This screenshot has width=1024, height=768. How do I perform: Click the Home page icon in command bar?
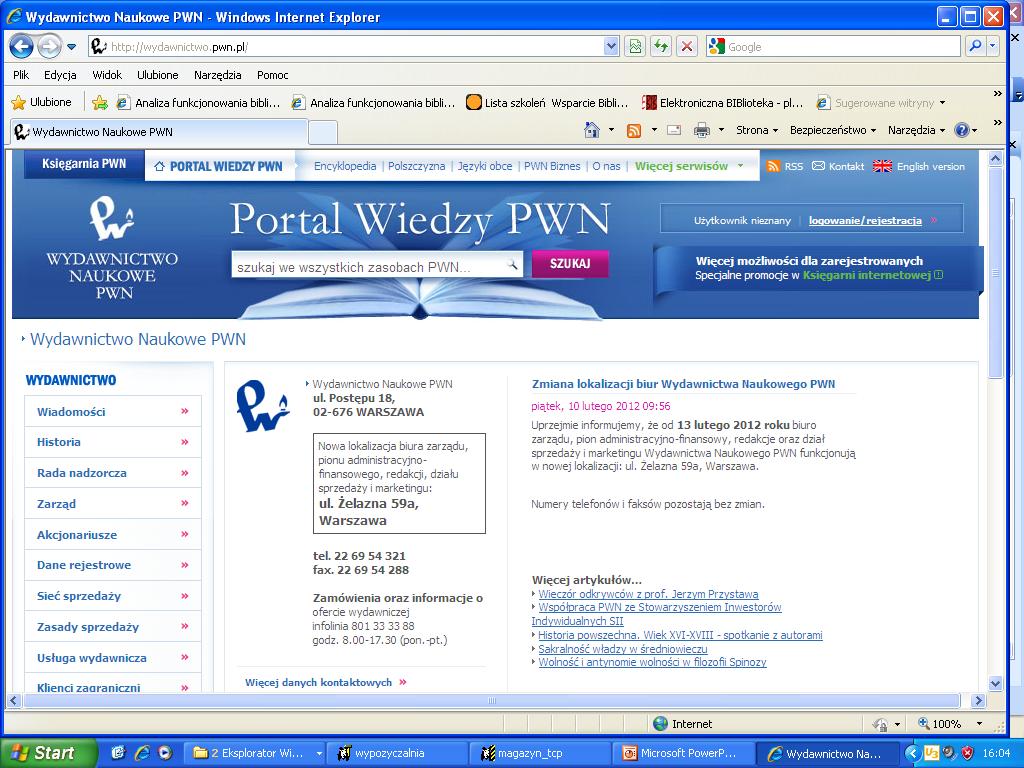[x=592, y=130]
